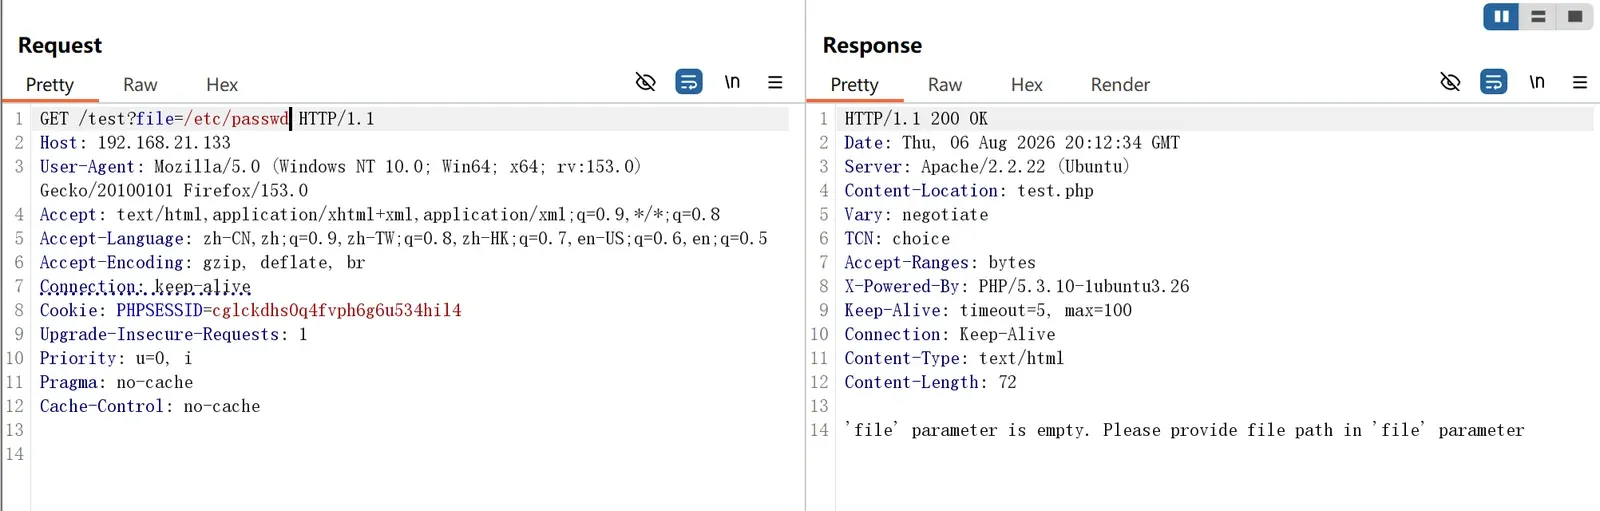Click the TCN: choice header
The height and width of the screenshot is (511, 1600).
click(x=897, y=239)
